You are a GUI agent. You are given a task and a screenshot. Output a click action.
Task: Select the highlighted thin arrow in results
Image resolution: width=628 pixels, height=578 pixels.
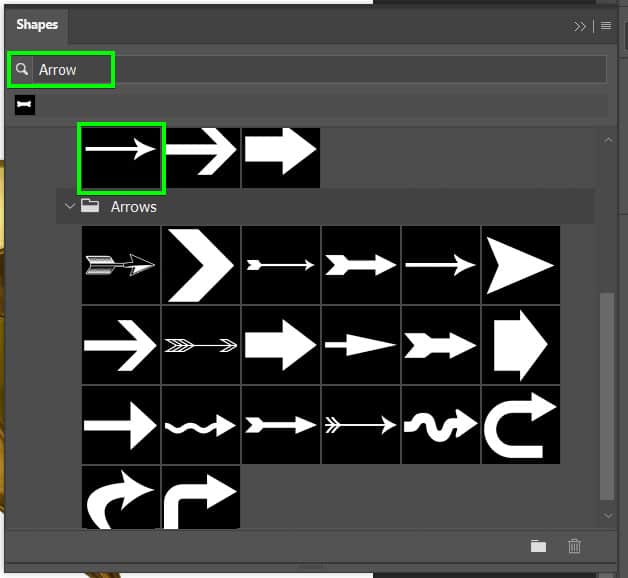click(120, 155)
